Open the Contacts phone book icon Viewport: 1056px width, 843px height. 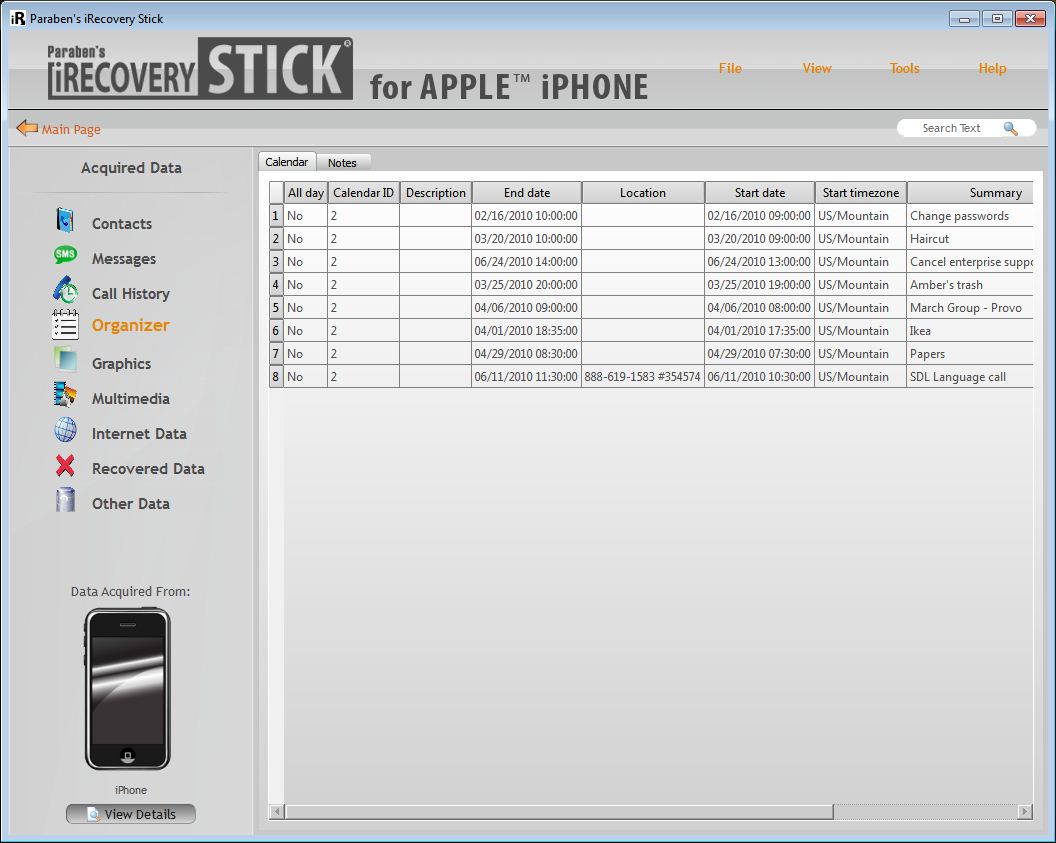65,221
